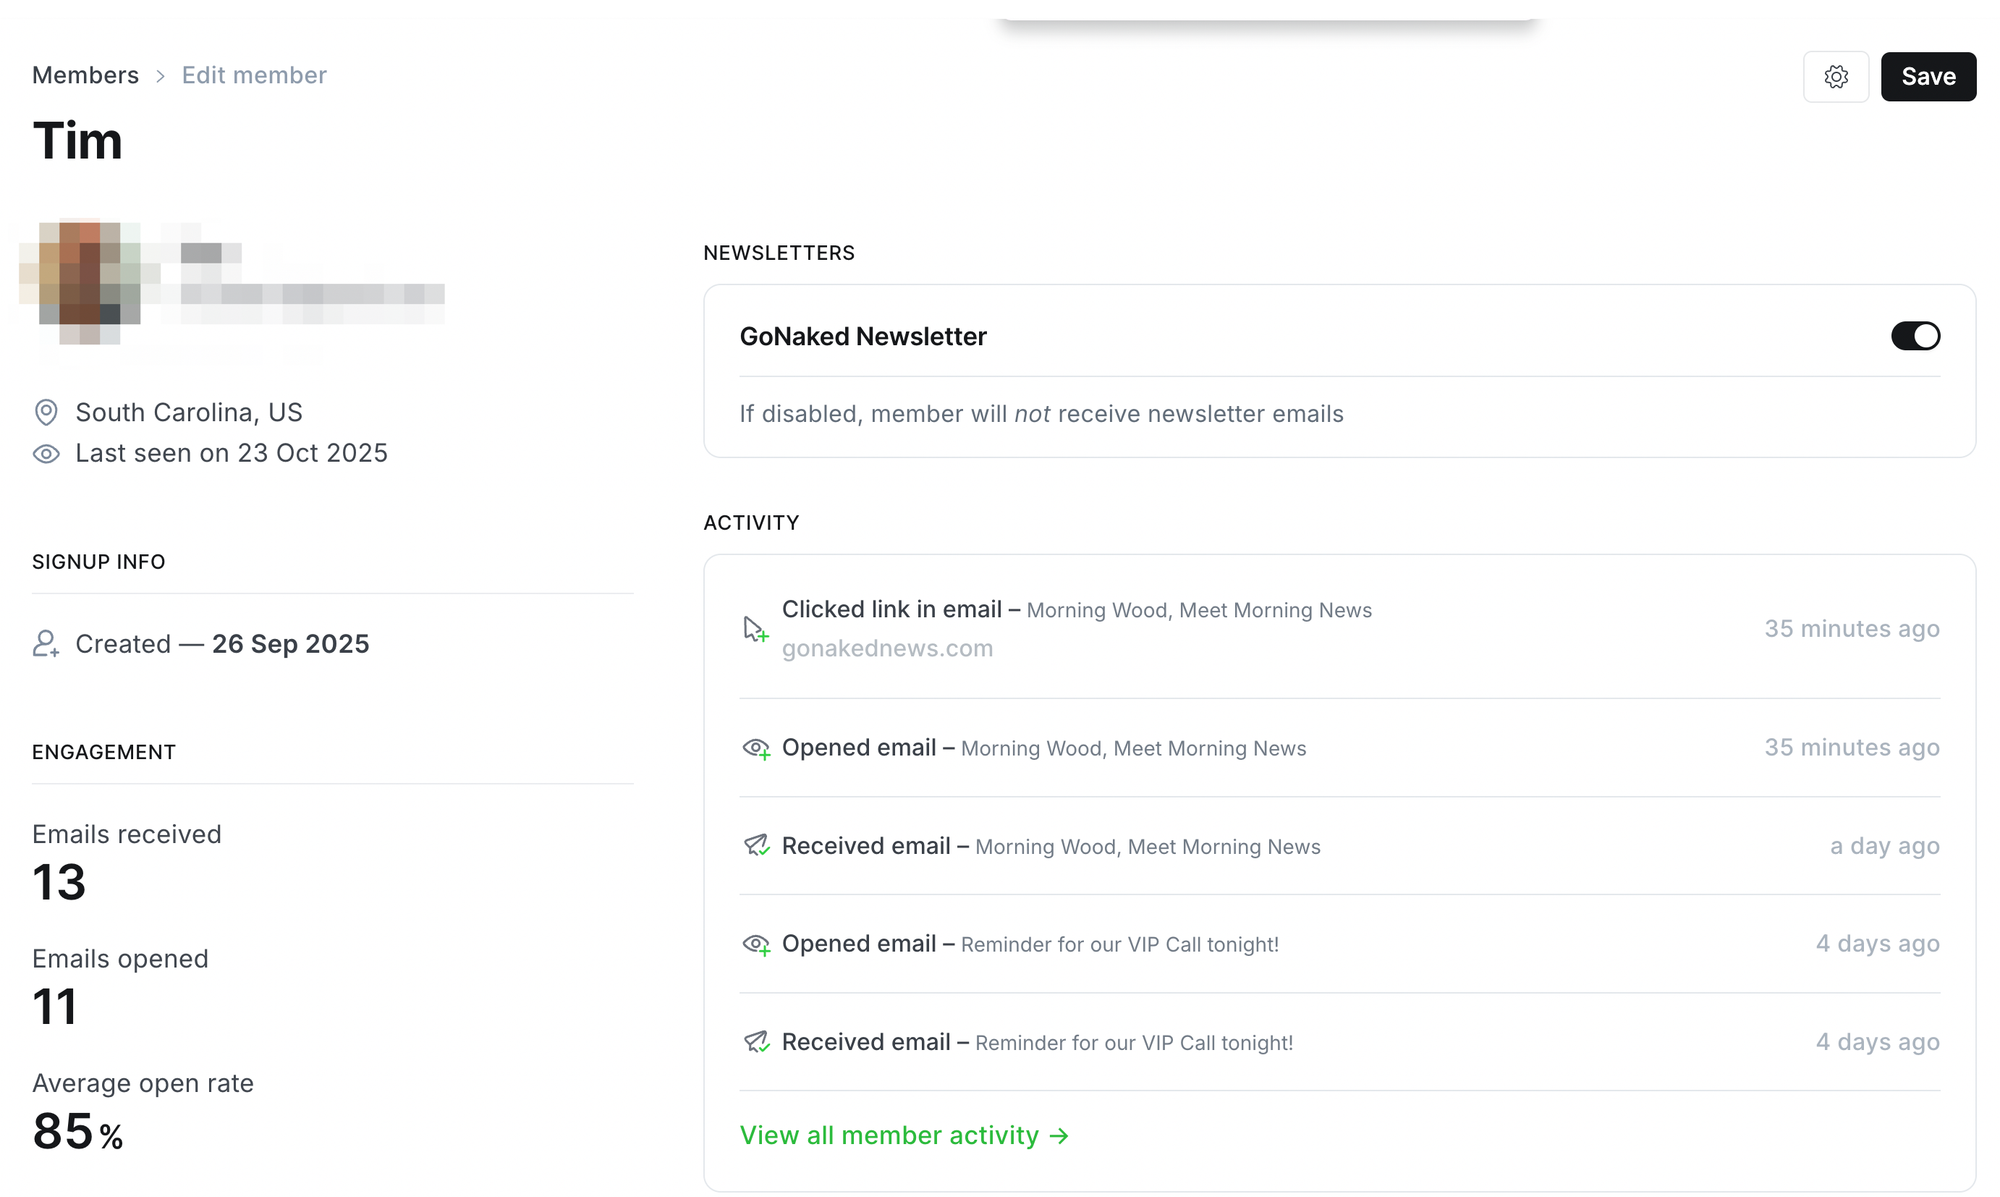Screen dimensions: 2000x1197
Task: Open View all member activity link
Action: click(x=904, y=1136)
